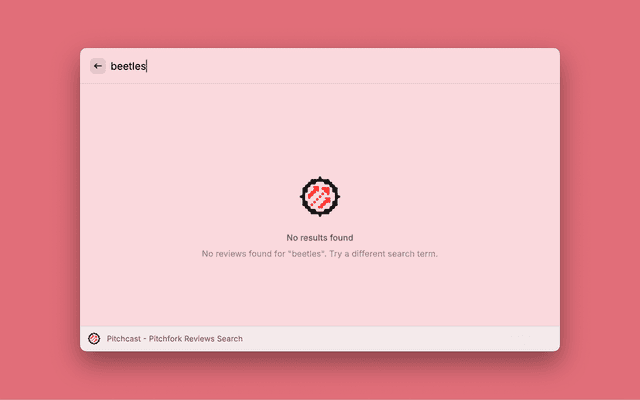The image size is (640, 400).
Task: Click the blank results area left of the logo
Action: [x=180, y=196]
